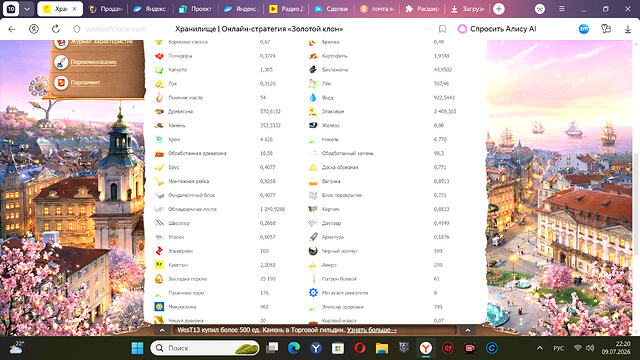Open the Парламент menu icon

coord(61,83)
